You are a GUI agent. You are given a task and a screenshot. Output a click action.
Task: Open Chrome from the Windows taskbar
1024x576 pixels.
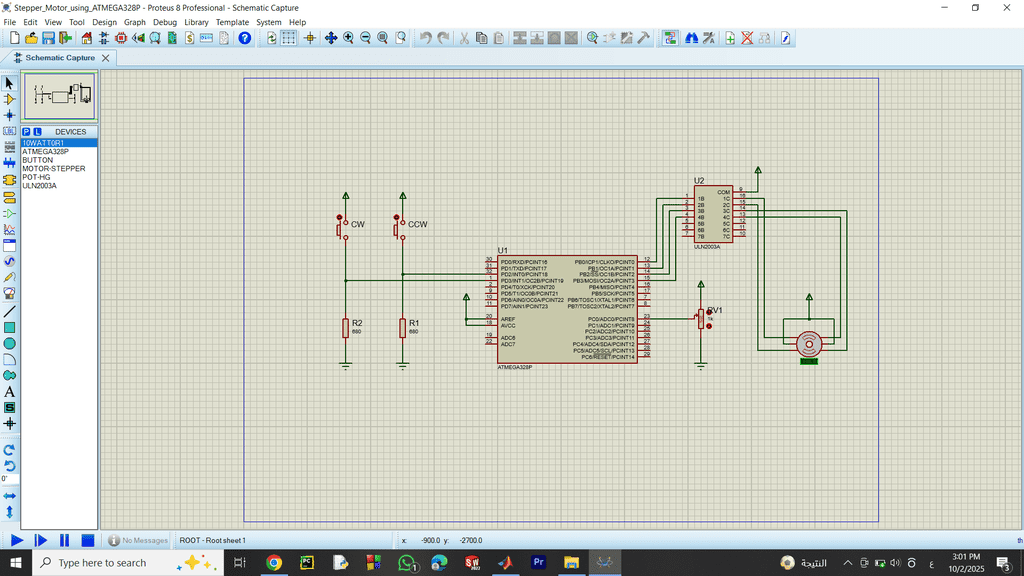[273, 563]
